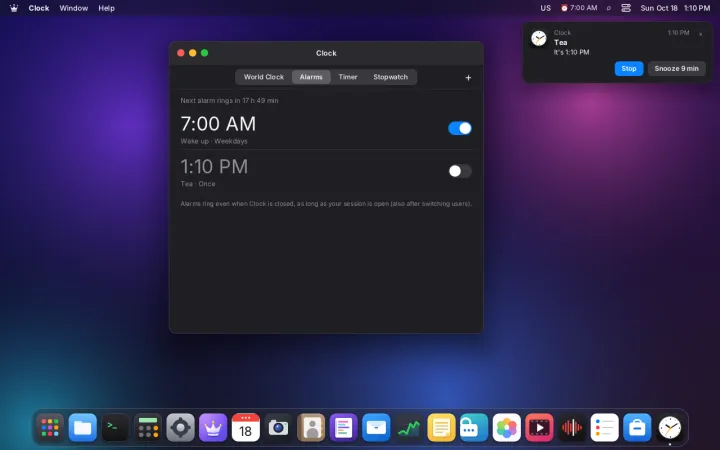Enable the 1:10 PM Tea alarm
Viewport: 720px width, 450px height.
(460, 171)
